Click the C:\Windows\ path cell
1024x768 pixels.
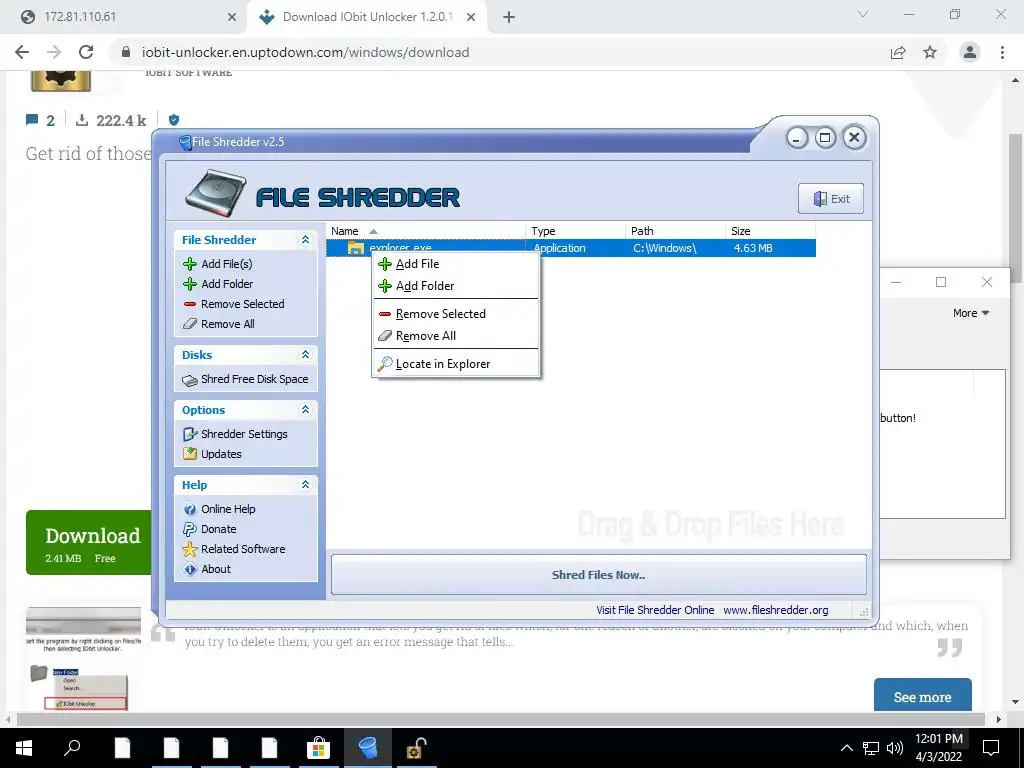click(665, 248)
